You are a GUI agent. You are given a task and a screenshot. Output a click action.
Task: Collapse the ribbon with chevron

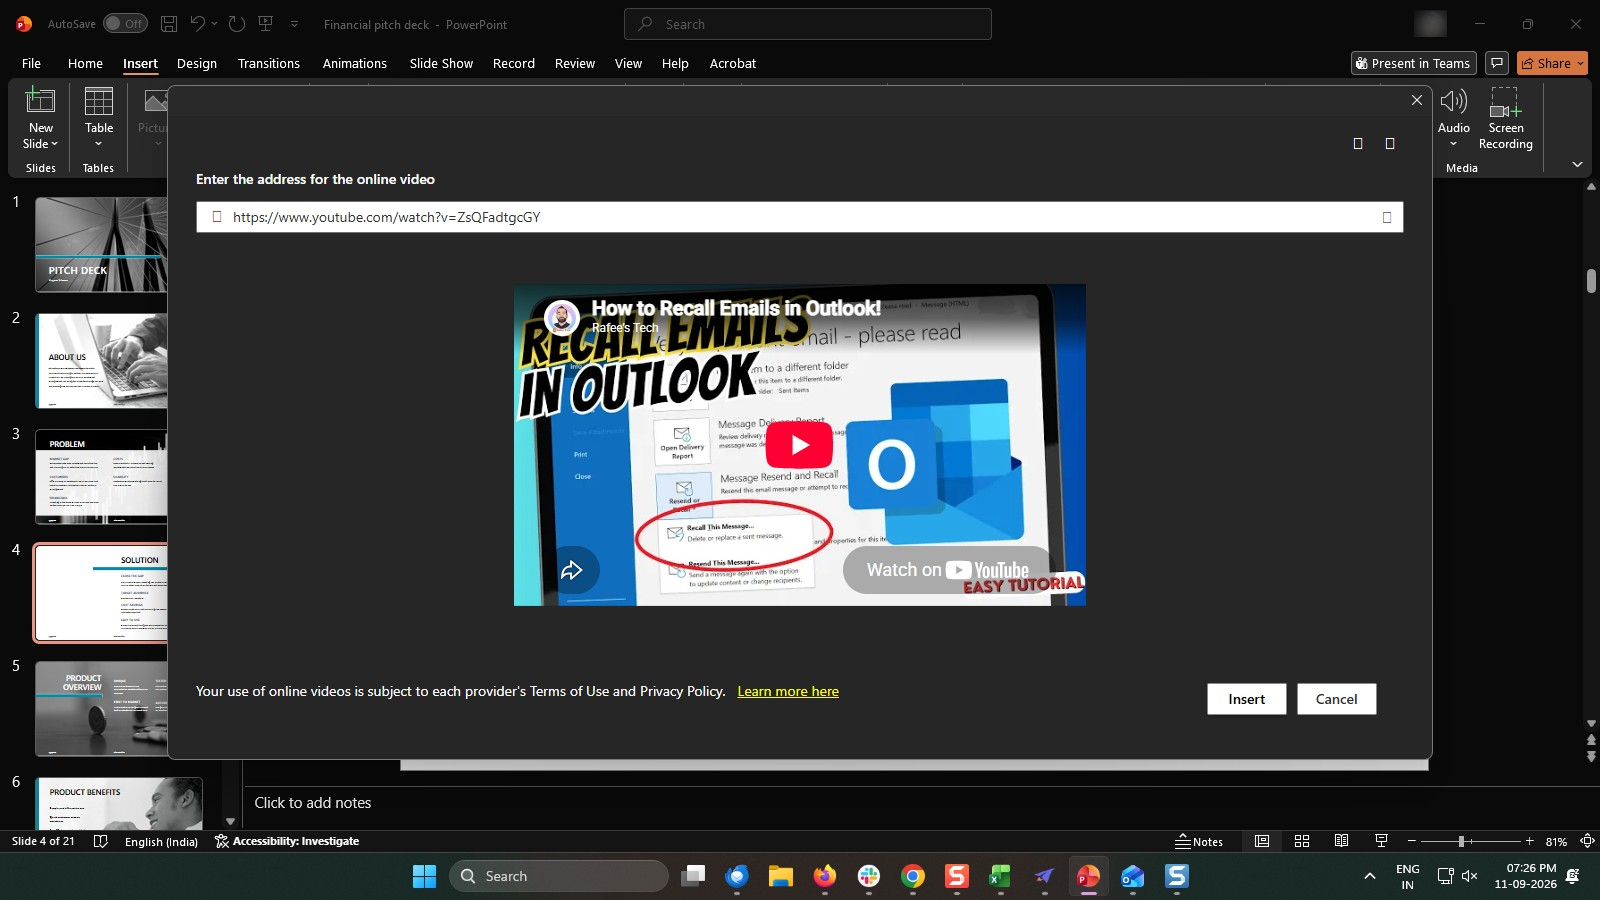pyautogui.click(x=1577, y=165)
